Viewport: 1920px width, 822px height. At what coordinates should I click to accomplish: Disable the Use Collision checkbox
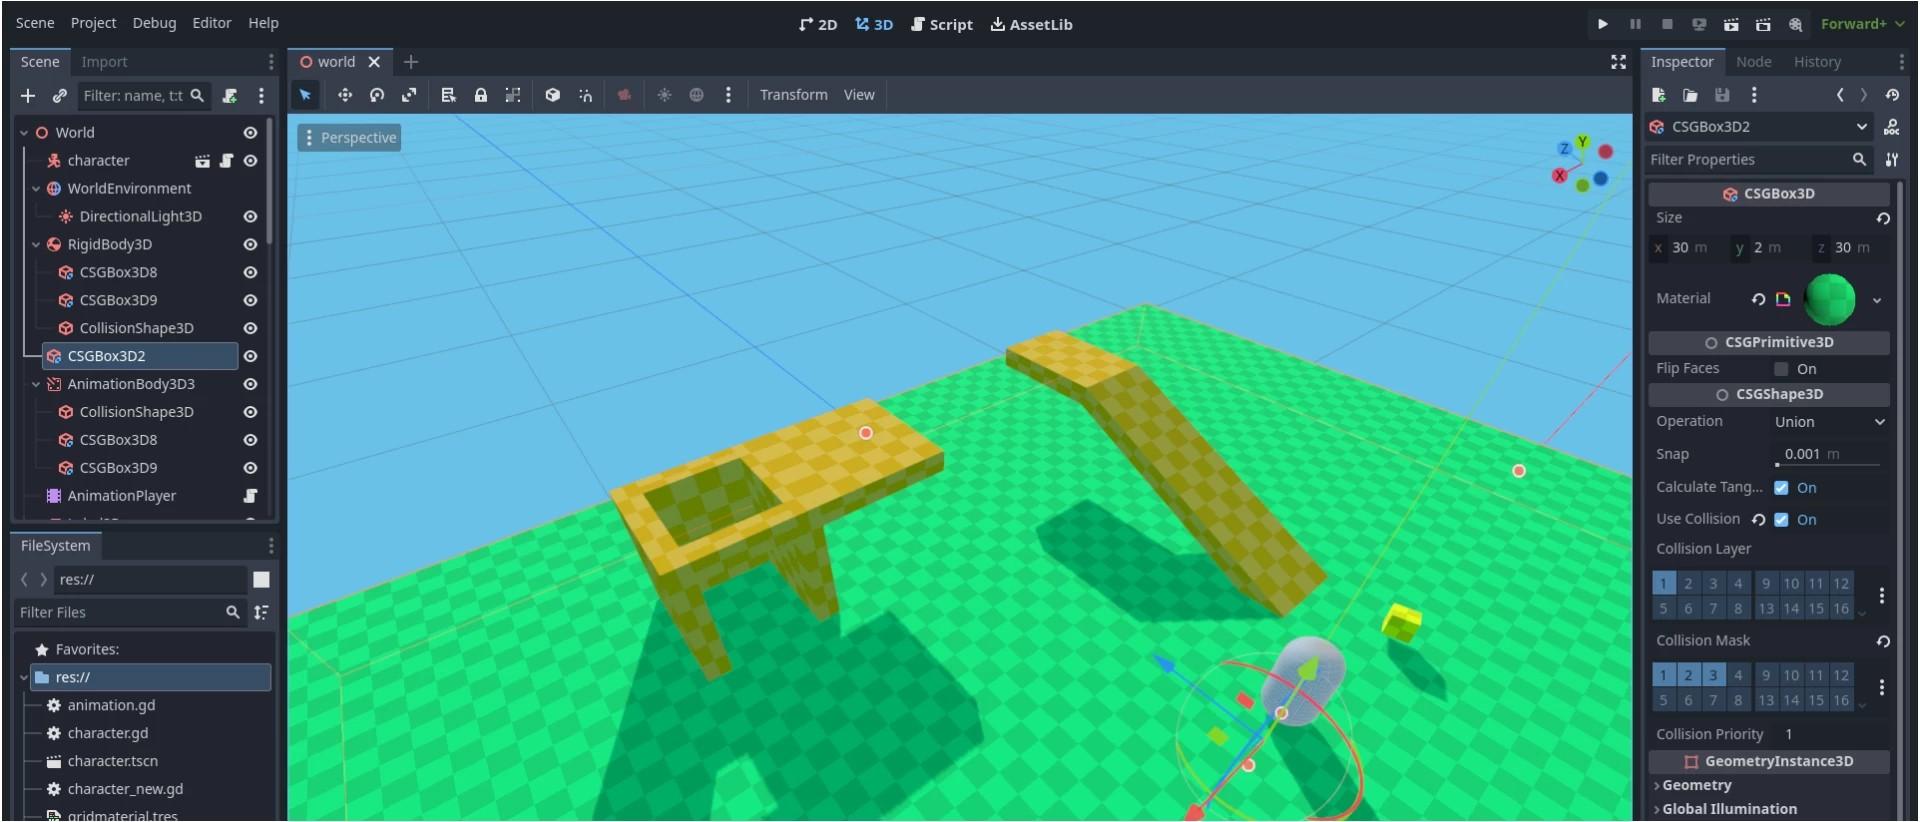[1781, 520]
